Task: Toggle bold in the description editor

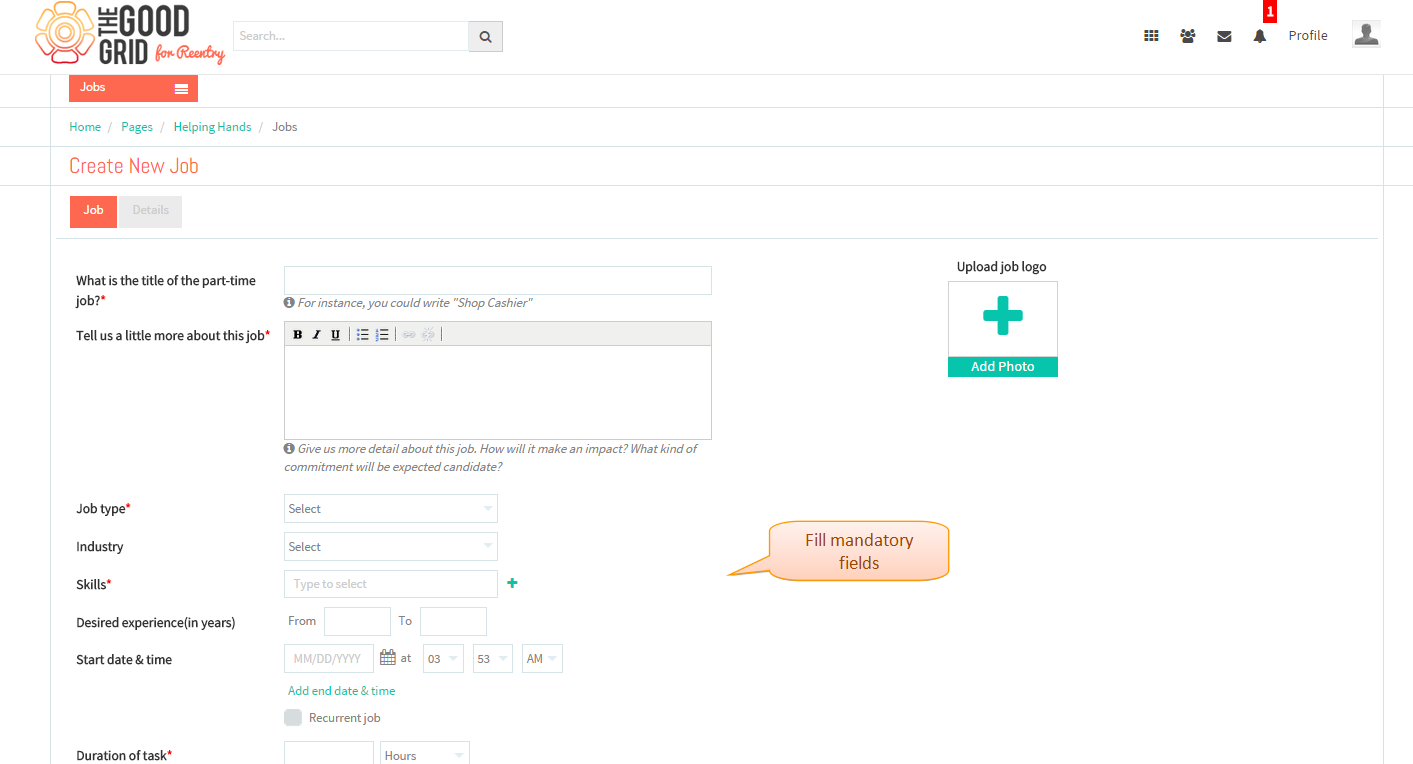Action: coord(298,334)
